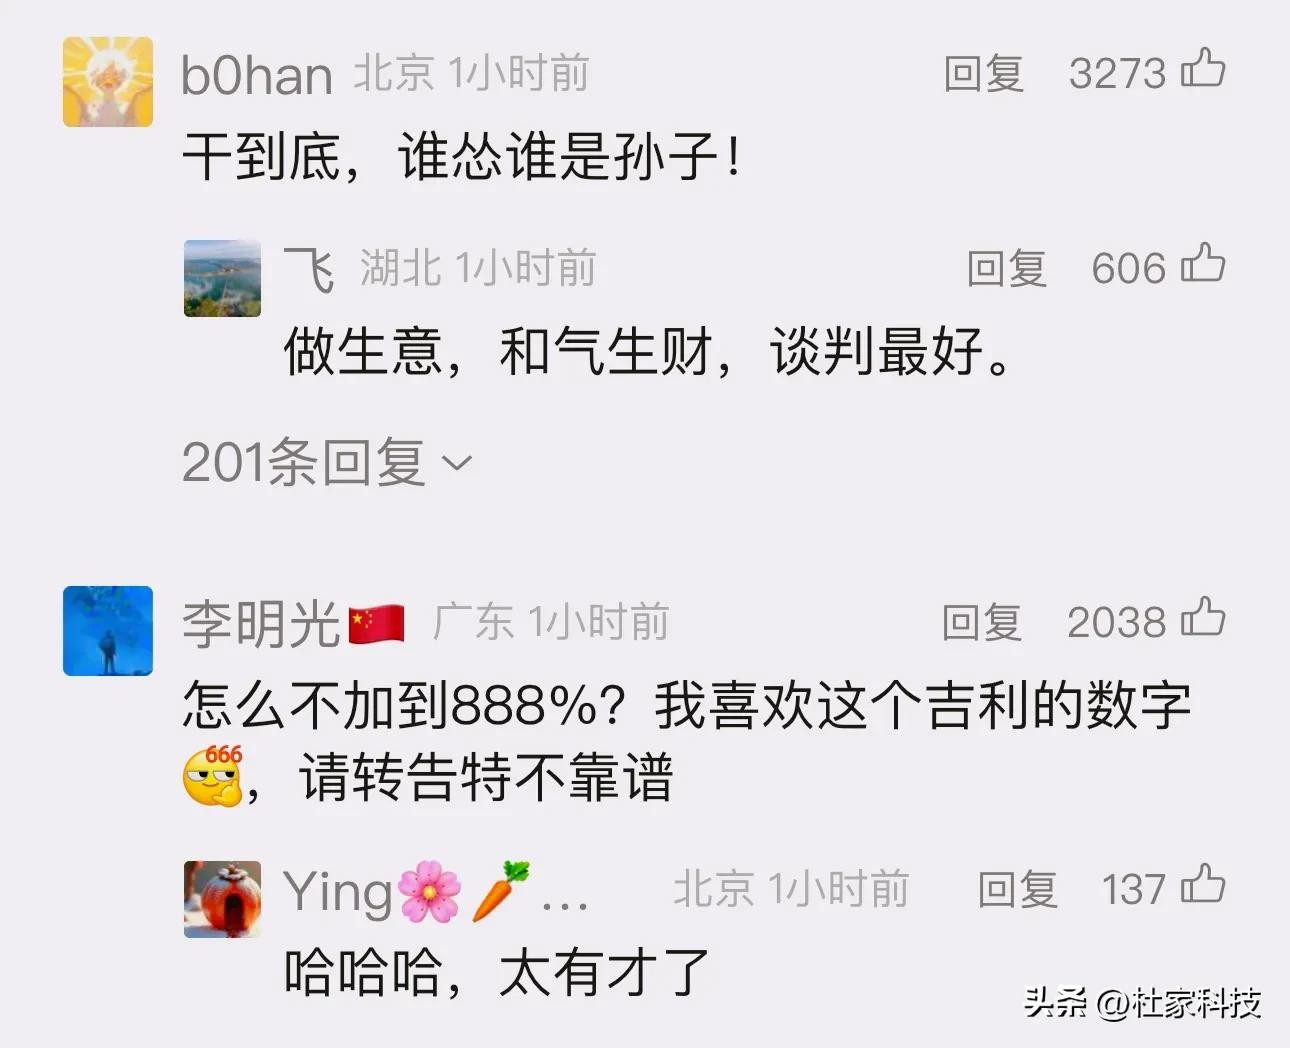
Task: Like Ying's reply with thumbs-up icon
Action: pyautogui.click(x=1203, y=886)
